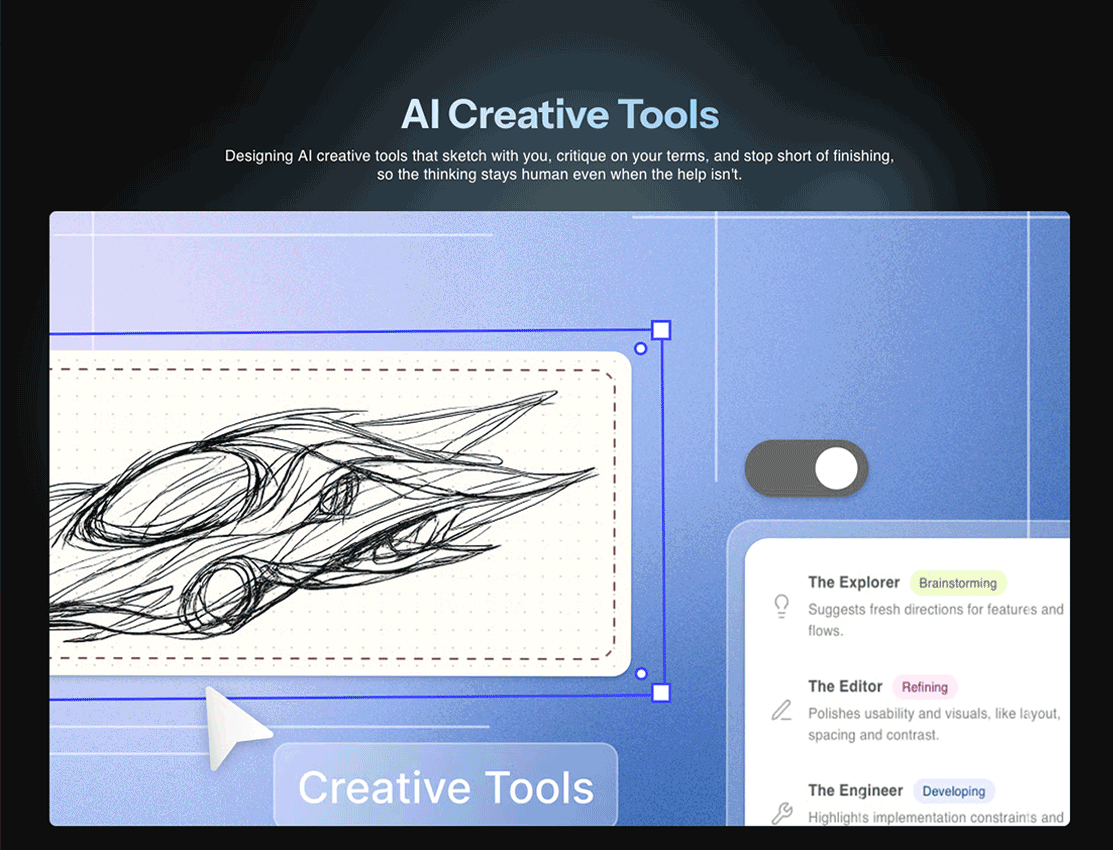Toggle the dark gray switch

(806, 469)
